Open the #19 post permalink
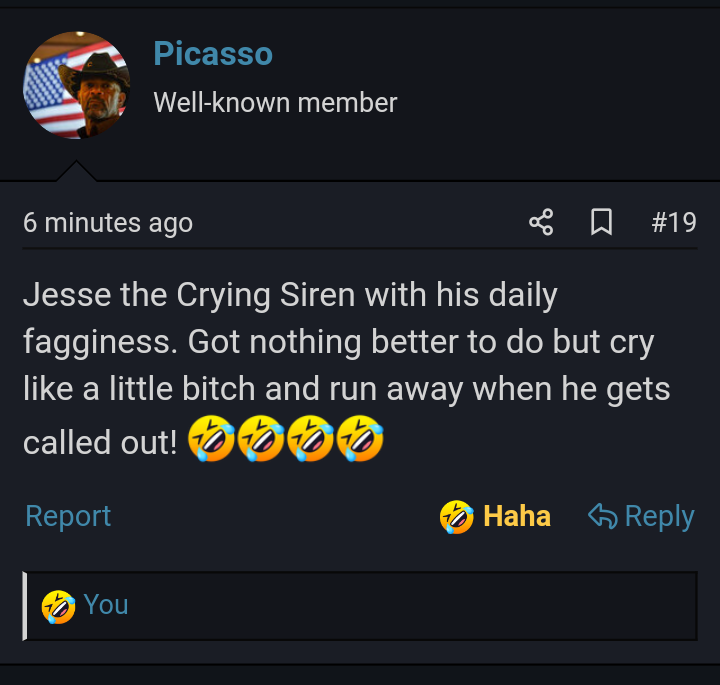The height and width of the screenshot is (685, 720). pos(673,222)
